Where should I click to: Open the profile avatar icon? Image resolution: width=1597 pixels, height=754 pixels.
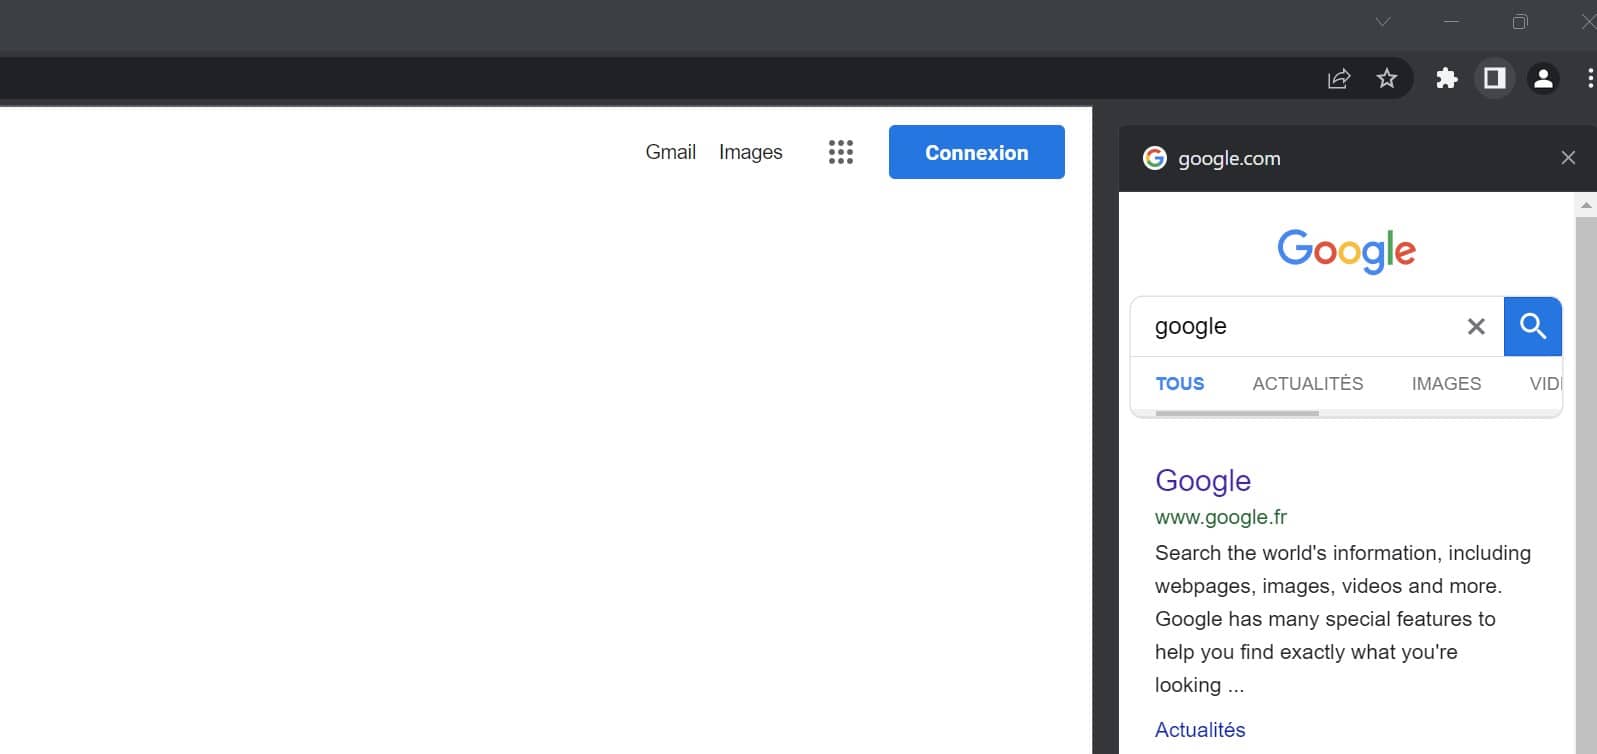coord(1543,78)
